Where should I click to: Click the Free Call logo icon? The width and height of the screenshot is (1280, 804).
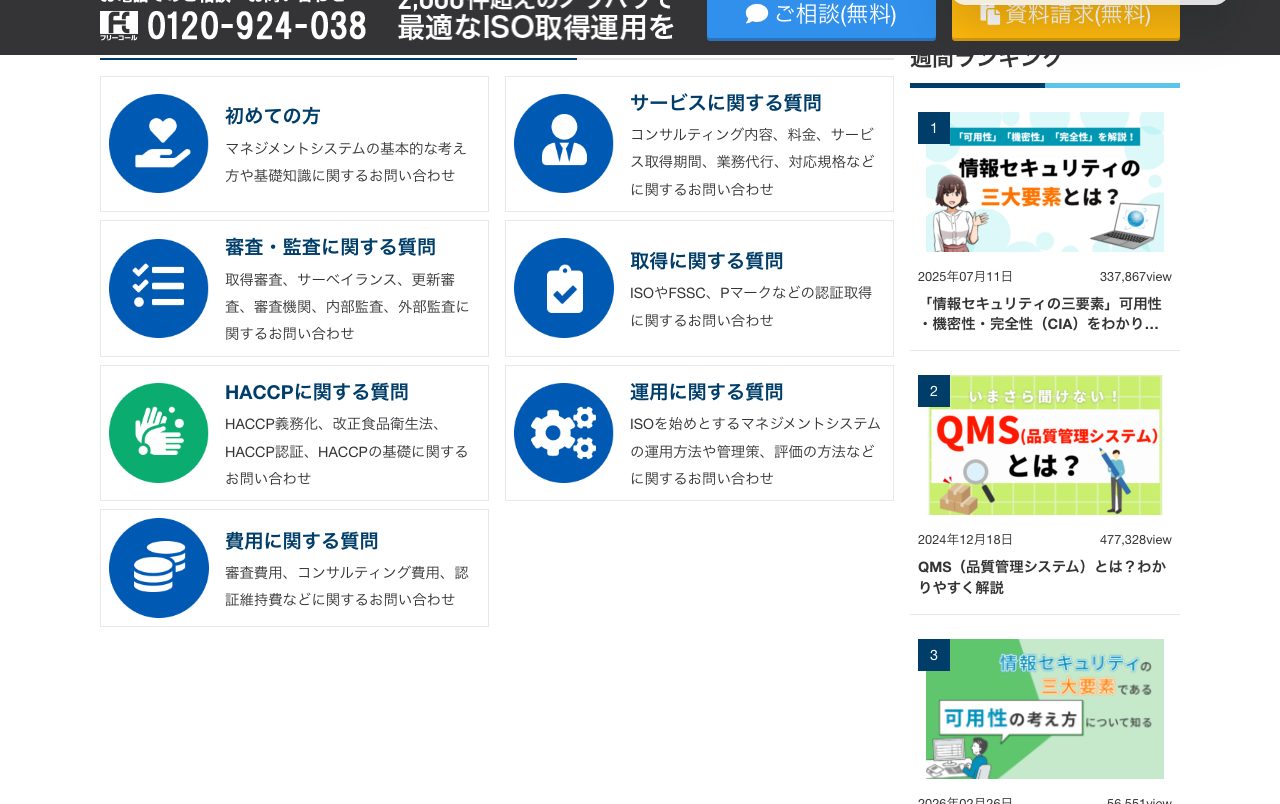coord(119,25)
